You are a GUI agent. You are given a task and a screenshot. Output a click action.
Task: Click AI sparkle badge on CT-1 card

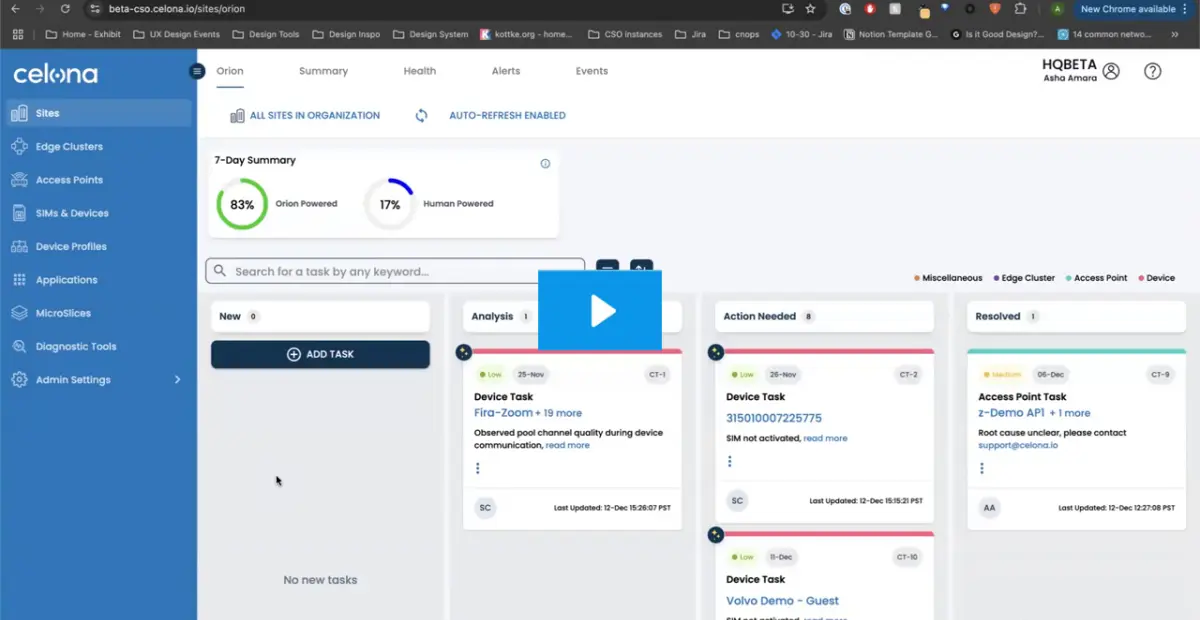click(x=463, y=352)
